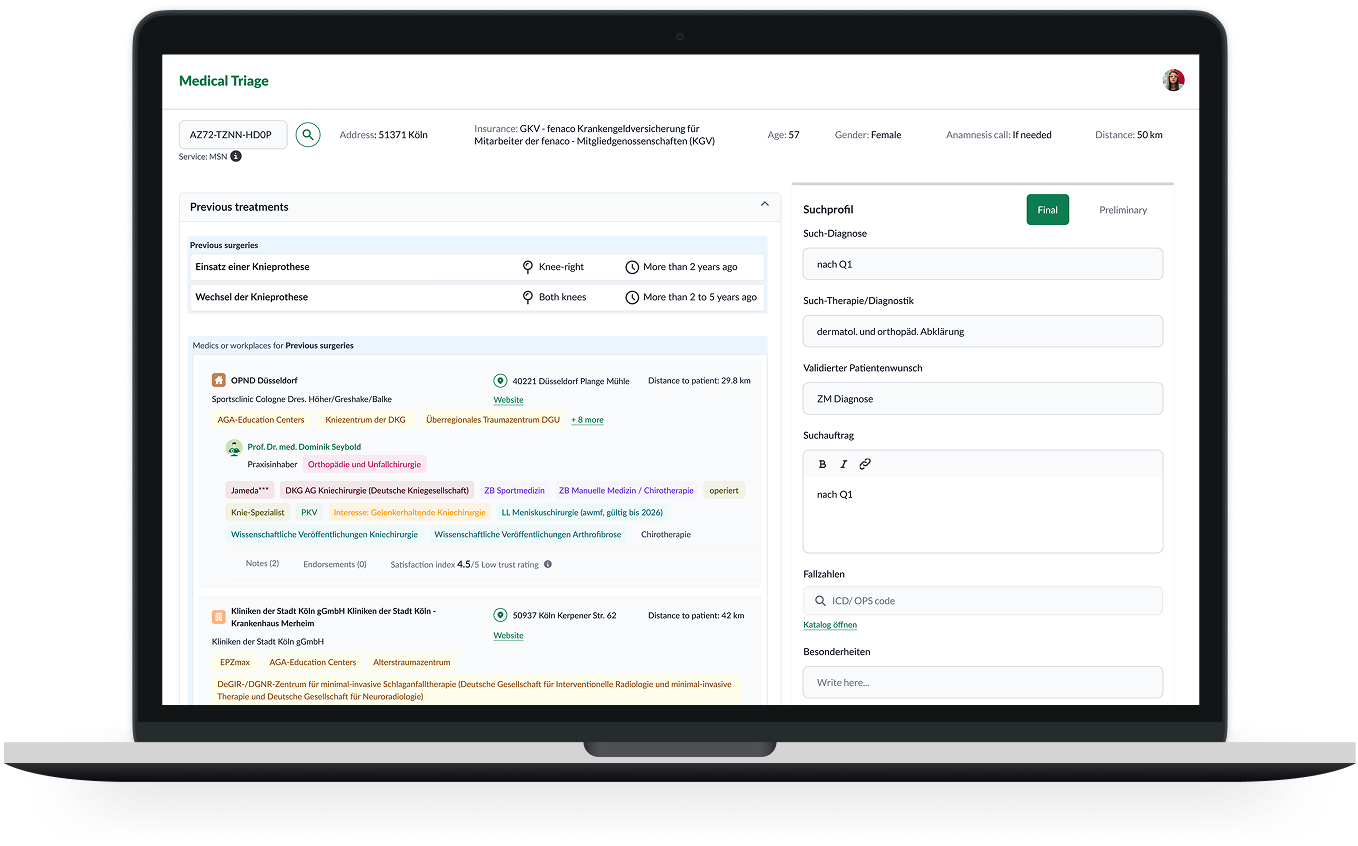
Task: Open the user profile avatar
Action: (1173, 81)
